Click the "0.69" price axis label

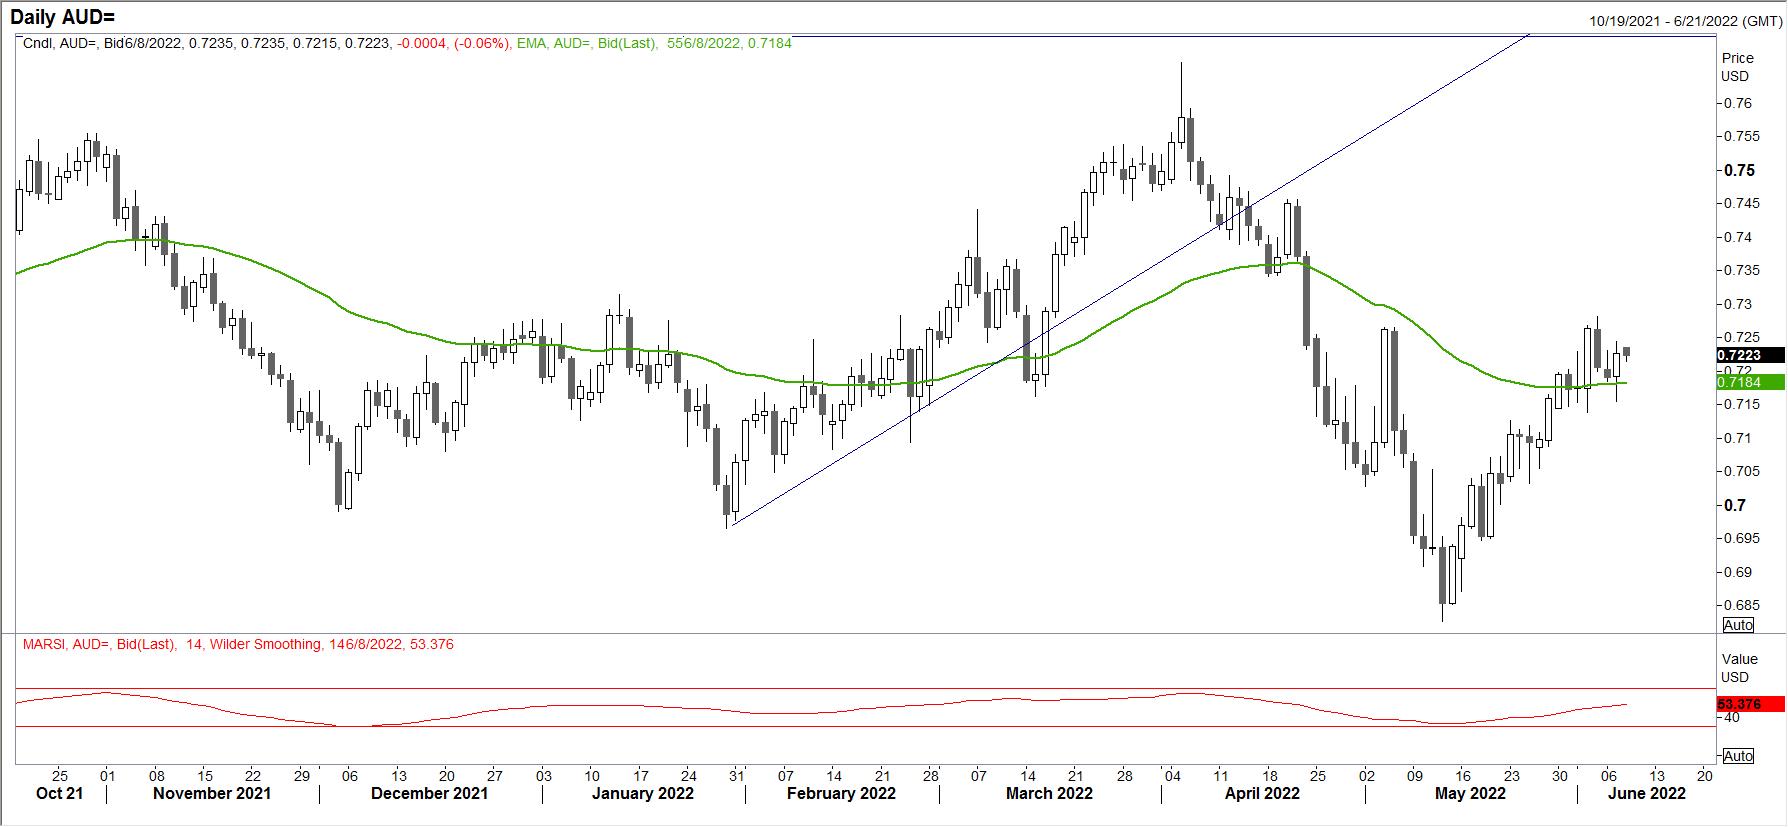pos(1738,572)
